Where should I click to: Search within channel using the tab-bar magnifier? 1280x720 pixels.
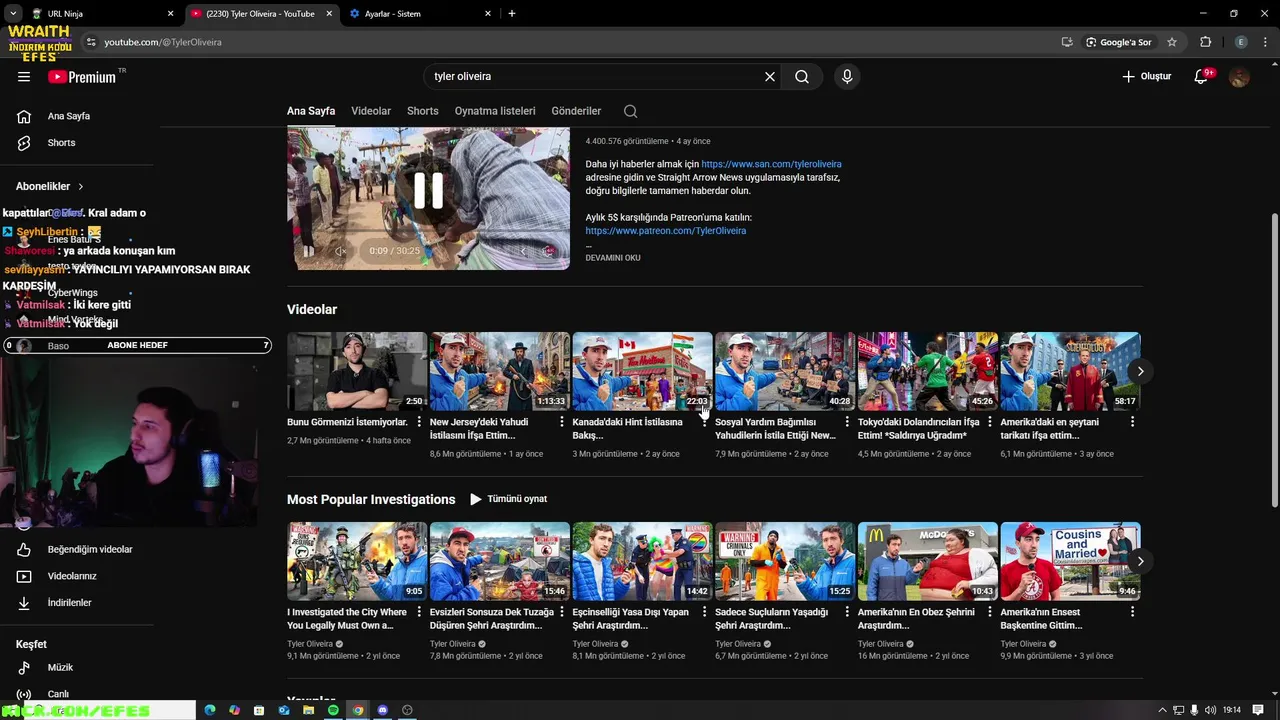pos(630,111)
